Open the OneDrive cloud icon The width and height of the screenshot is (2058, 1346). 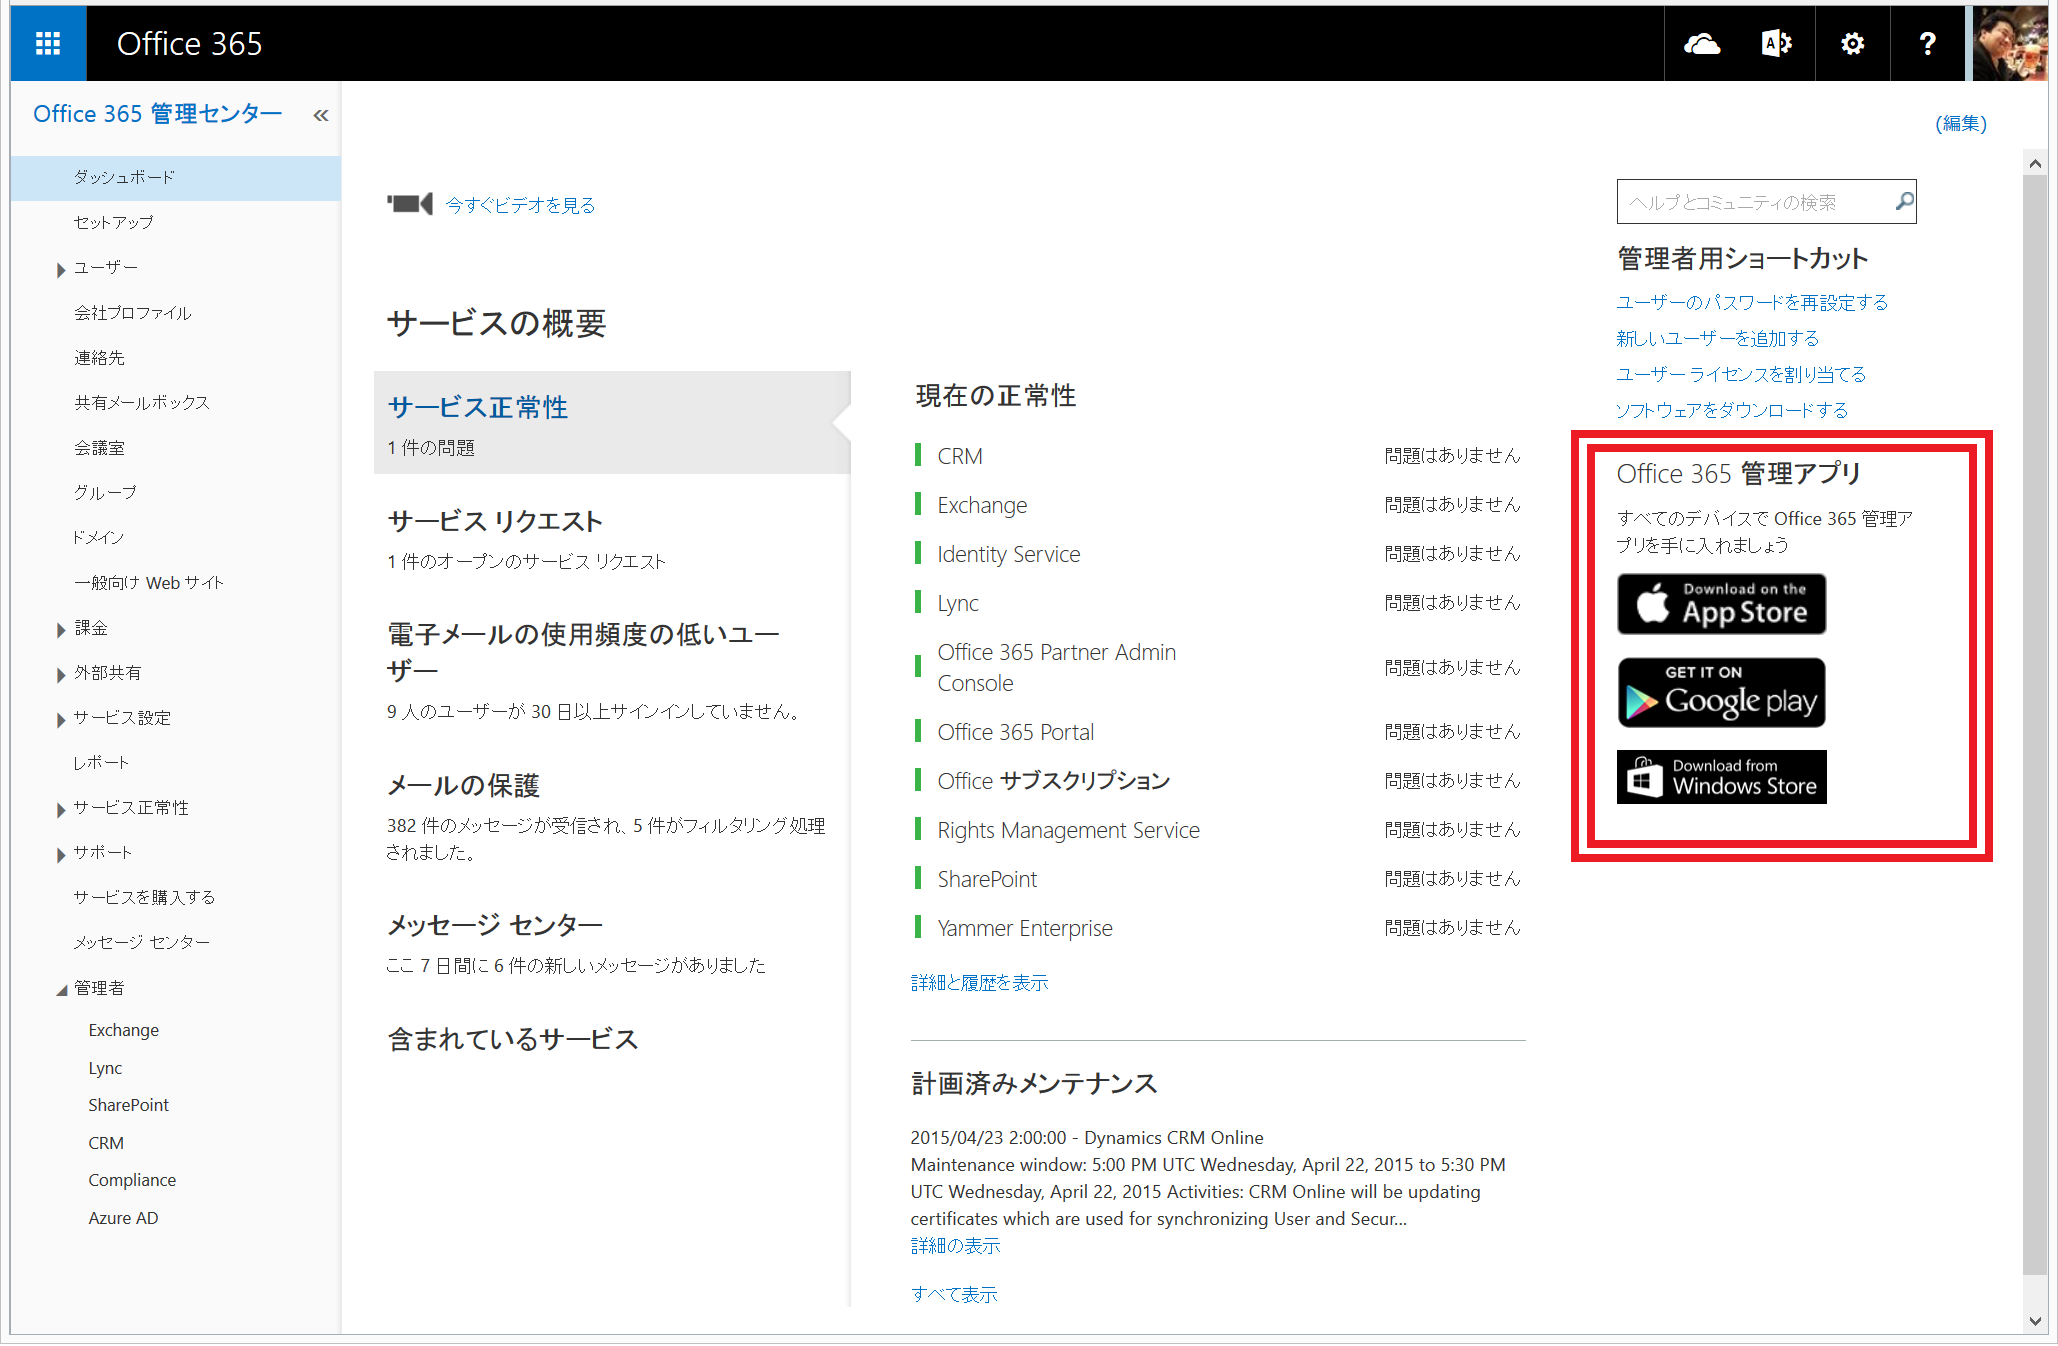point(1701,43)
